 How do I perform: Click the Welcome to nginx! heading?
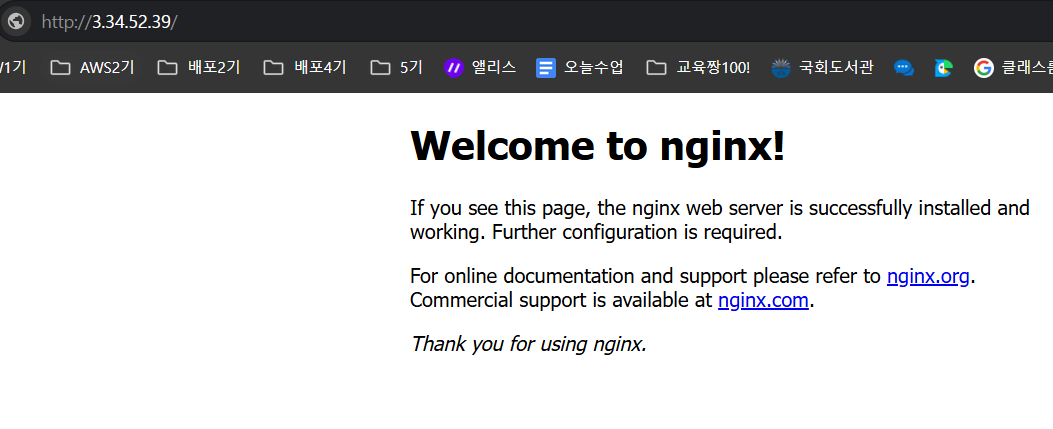(597, 146)
